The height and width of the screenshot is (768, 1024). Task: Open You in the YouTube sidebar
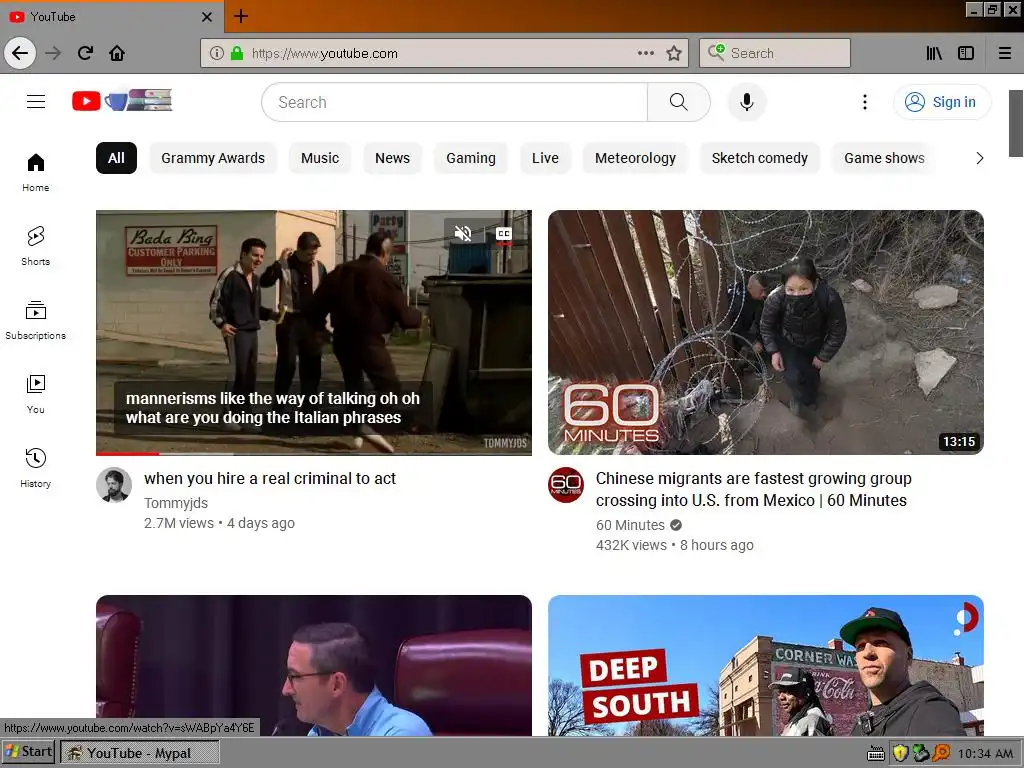click(36, 394)
